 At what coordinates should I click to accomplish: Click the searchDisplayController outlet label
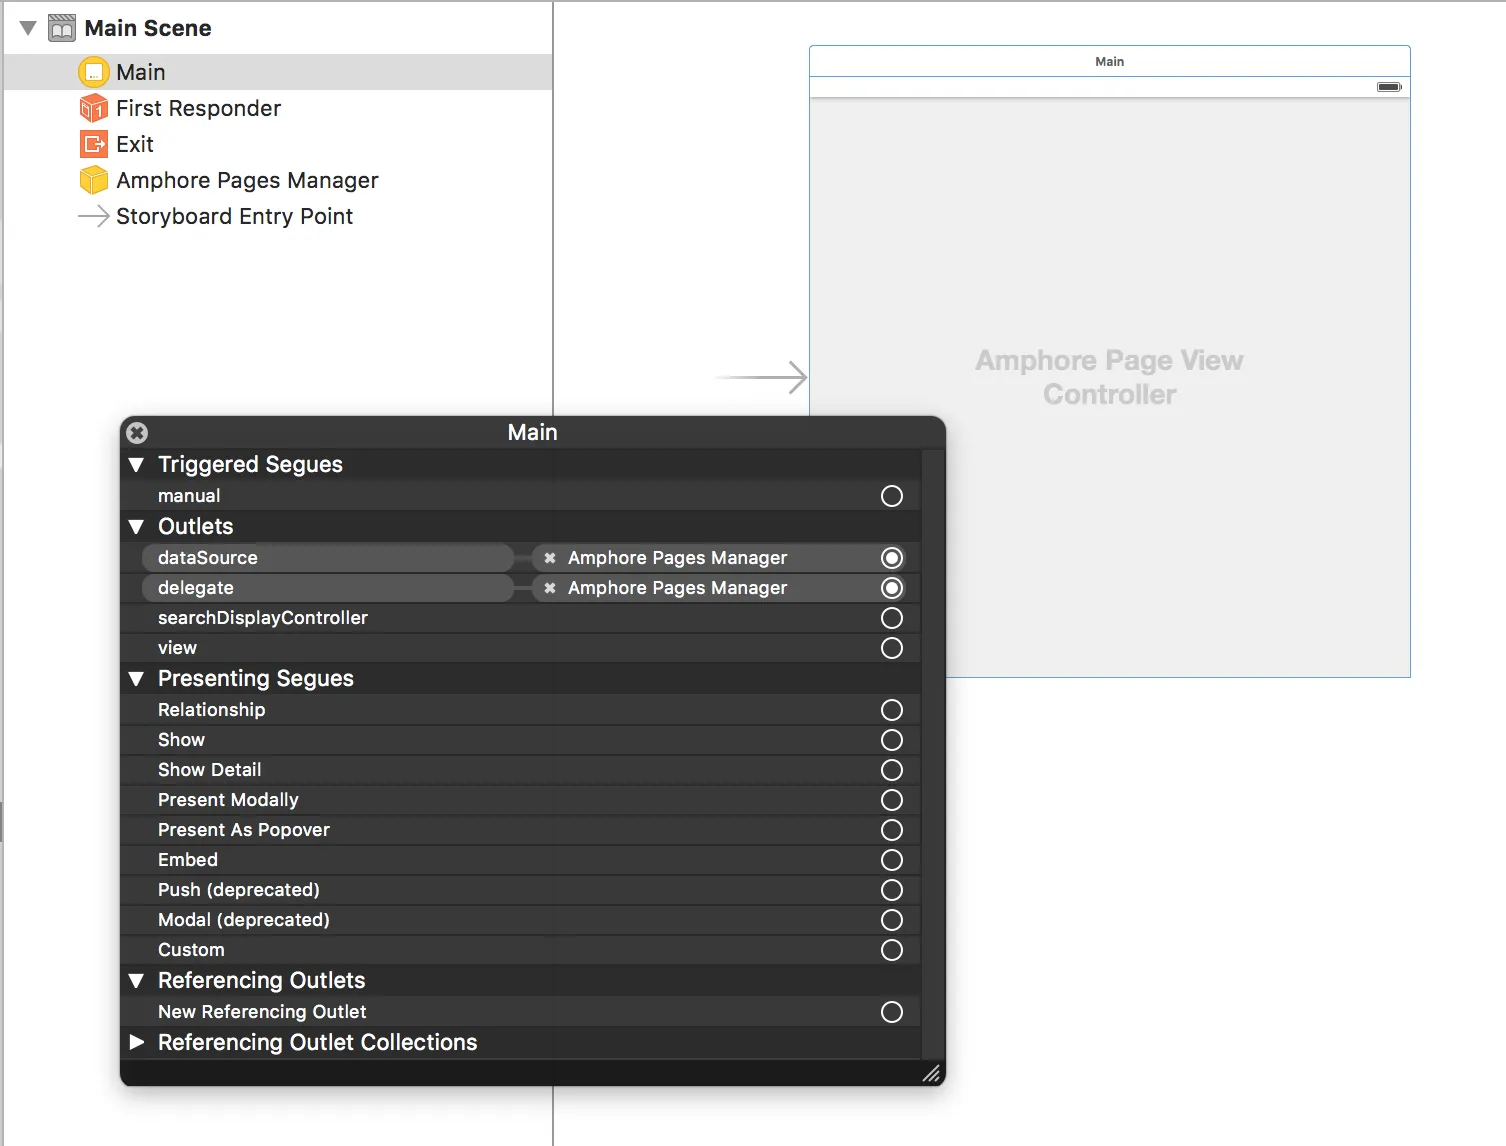263,618
